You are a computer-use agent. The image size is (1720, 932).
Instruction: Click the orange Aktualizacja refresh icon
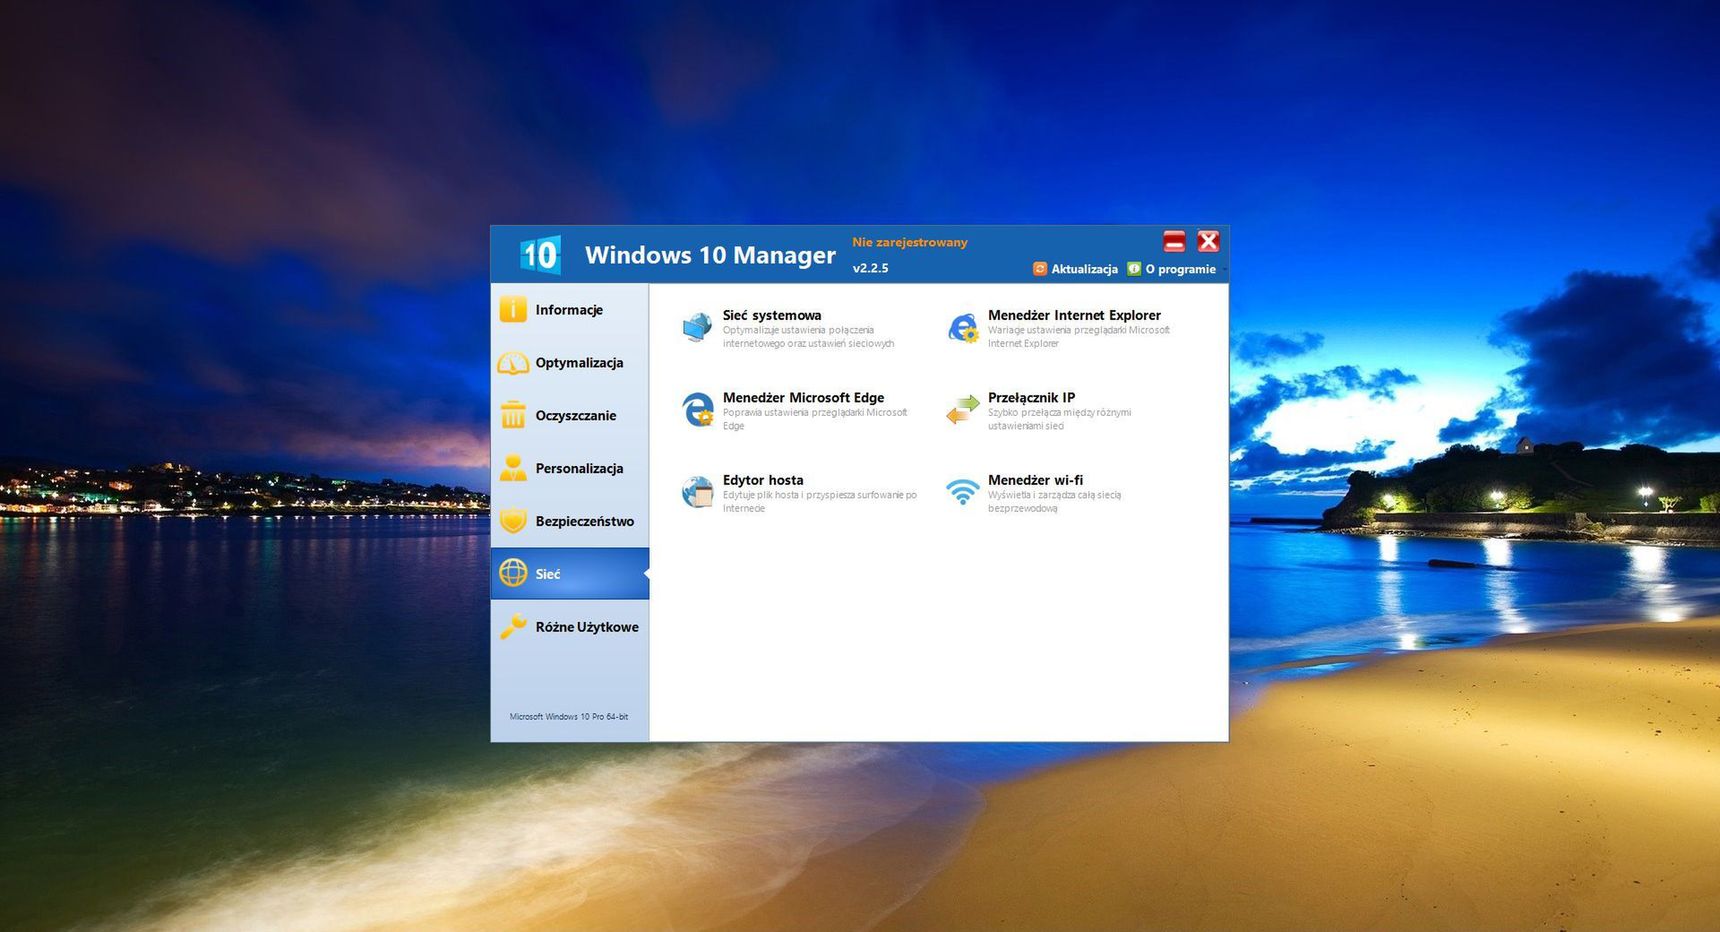1040,269
